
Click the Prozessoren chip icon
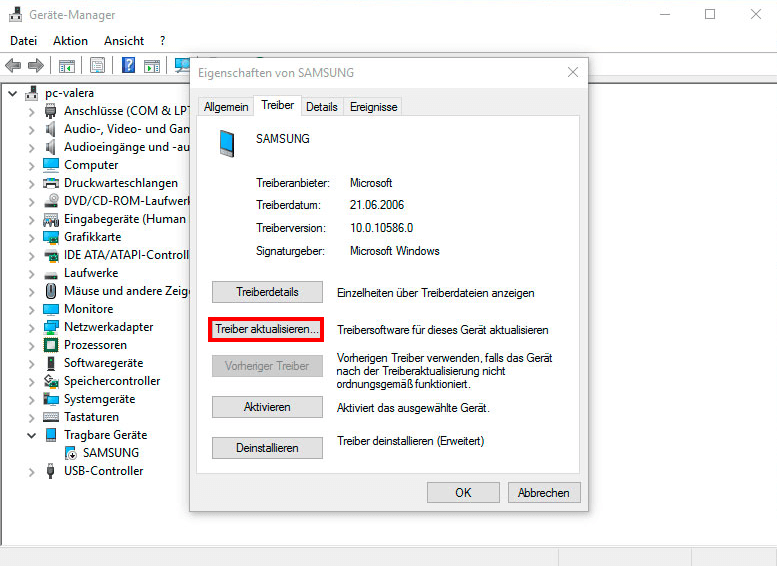tap(51, 345)
